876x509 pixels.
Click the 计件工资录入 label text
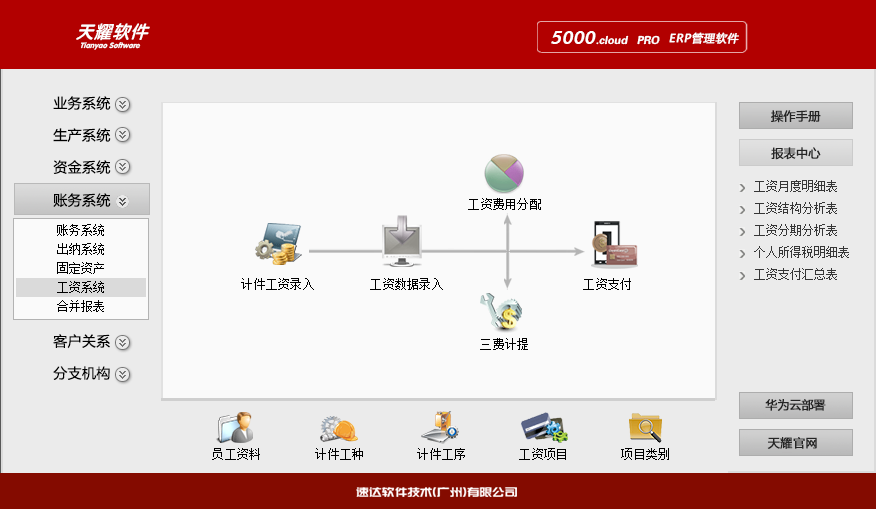point(278,284)
